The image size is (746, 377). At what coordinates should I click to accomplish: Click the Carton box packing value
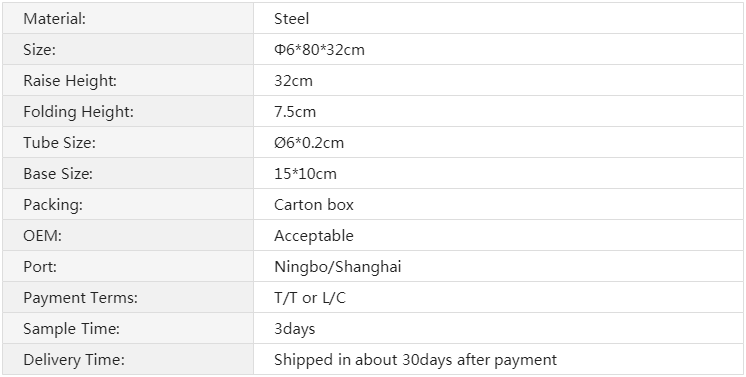pyautogui.click(x=314, y=205)
